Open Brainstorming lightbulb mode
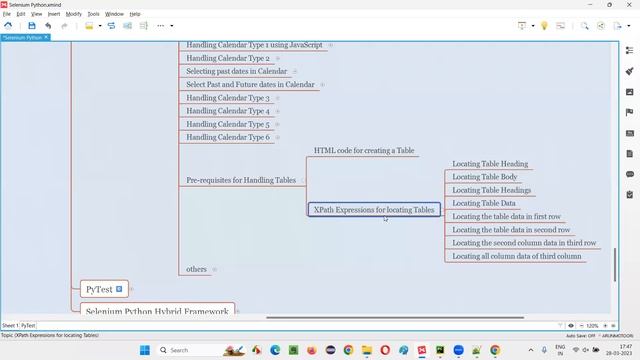The height and width of the screenshot is (360, 640). point(544,26)
